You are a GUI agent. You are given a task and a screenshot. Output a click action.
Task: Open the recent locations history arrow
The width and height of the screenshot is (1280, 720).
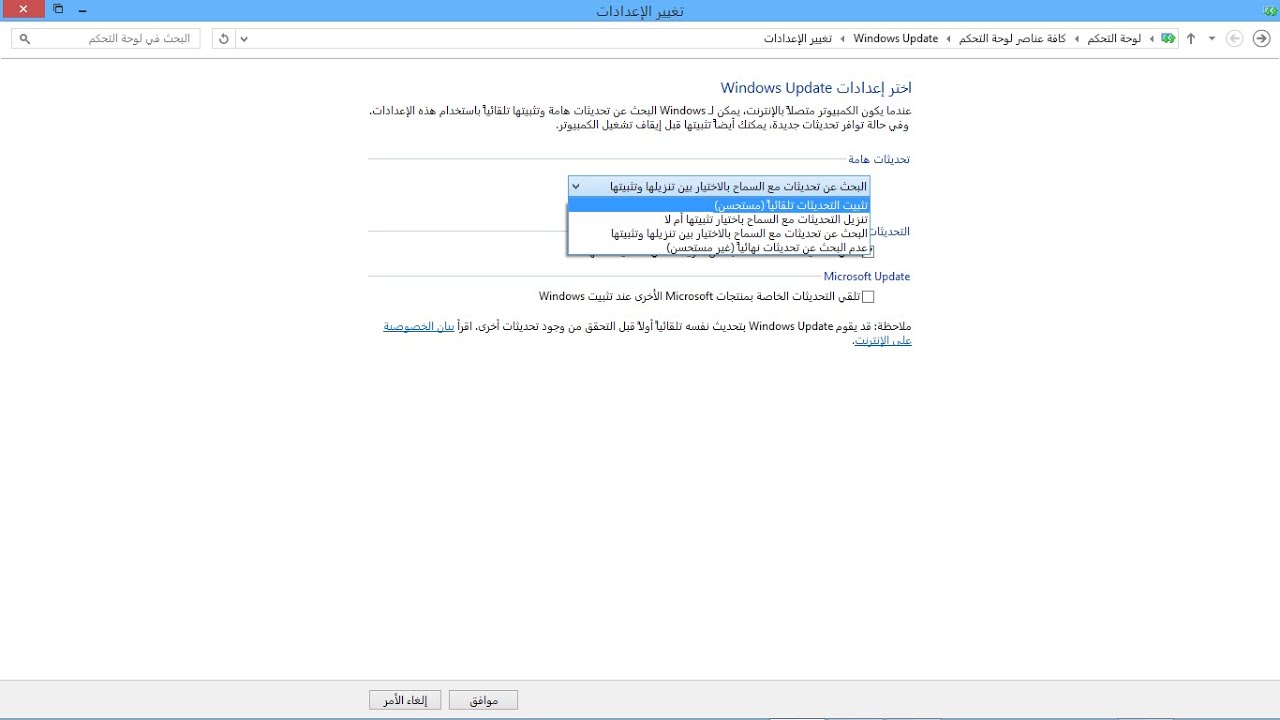point(1212,38)
